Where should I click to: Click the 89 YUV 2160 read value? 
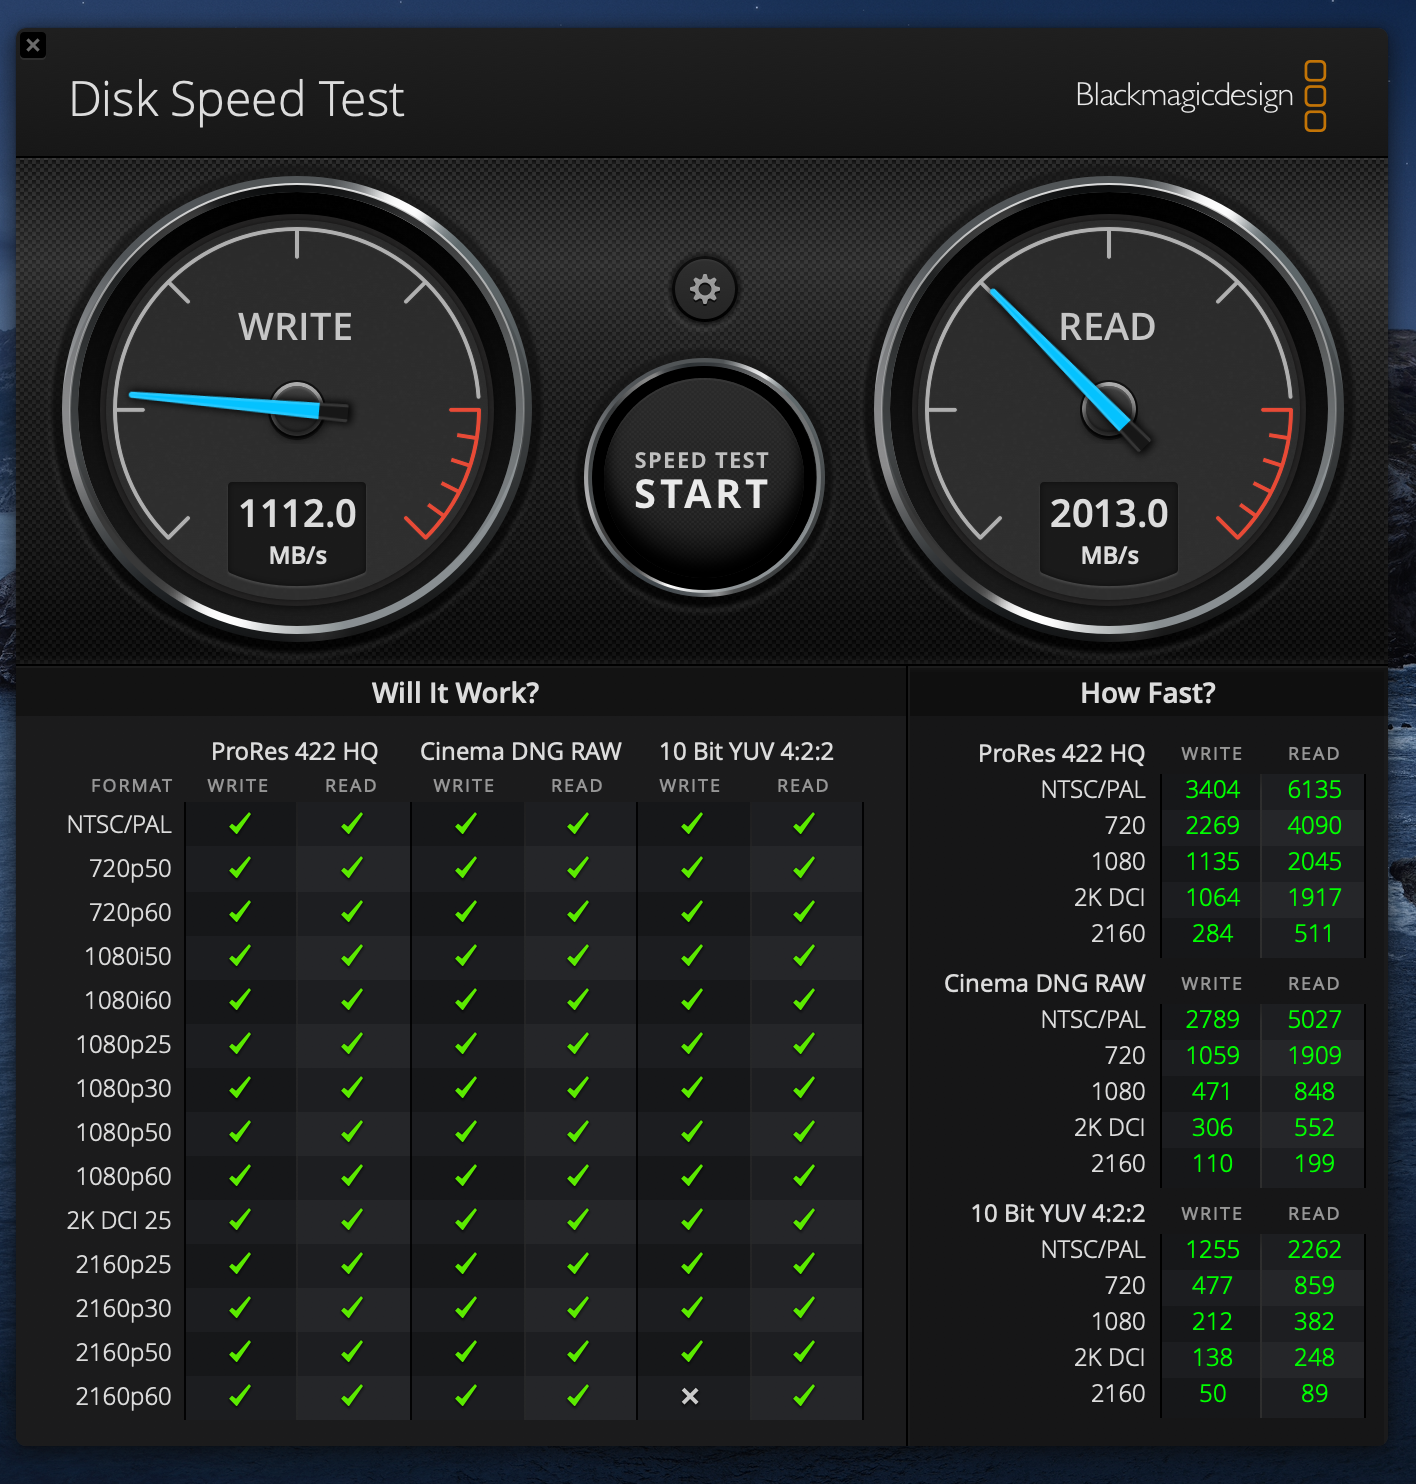pos(1314,1393)
